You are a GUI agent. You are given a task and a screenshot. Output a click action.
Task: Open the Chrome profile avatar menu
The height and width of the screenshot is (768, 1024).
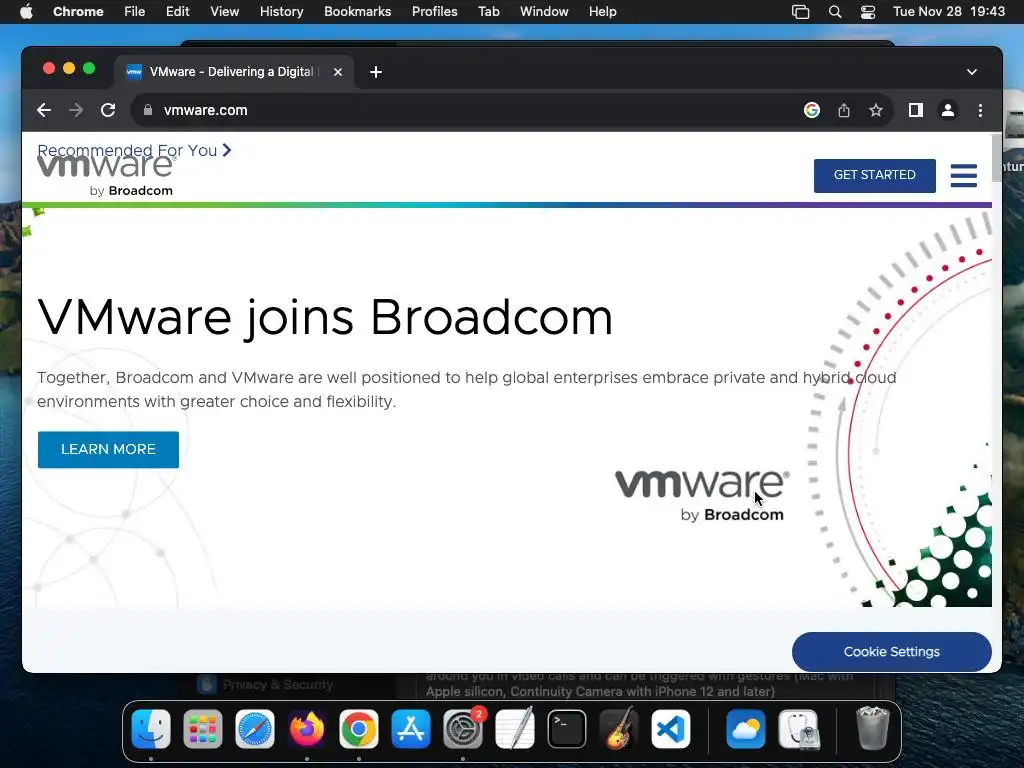pyautogui.click(x=948, y=110)
